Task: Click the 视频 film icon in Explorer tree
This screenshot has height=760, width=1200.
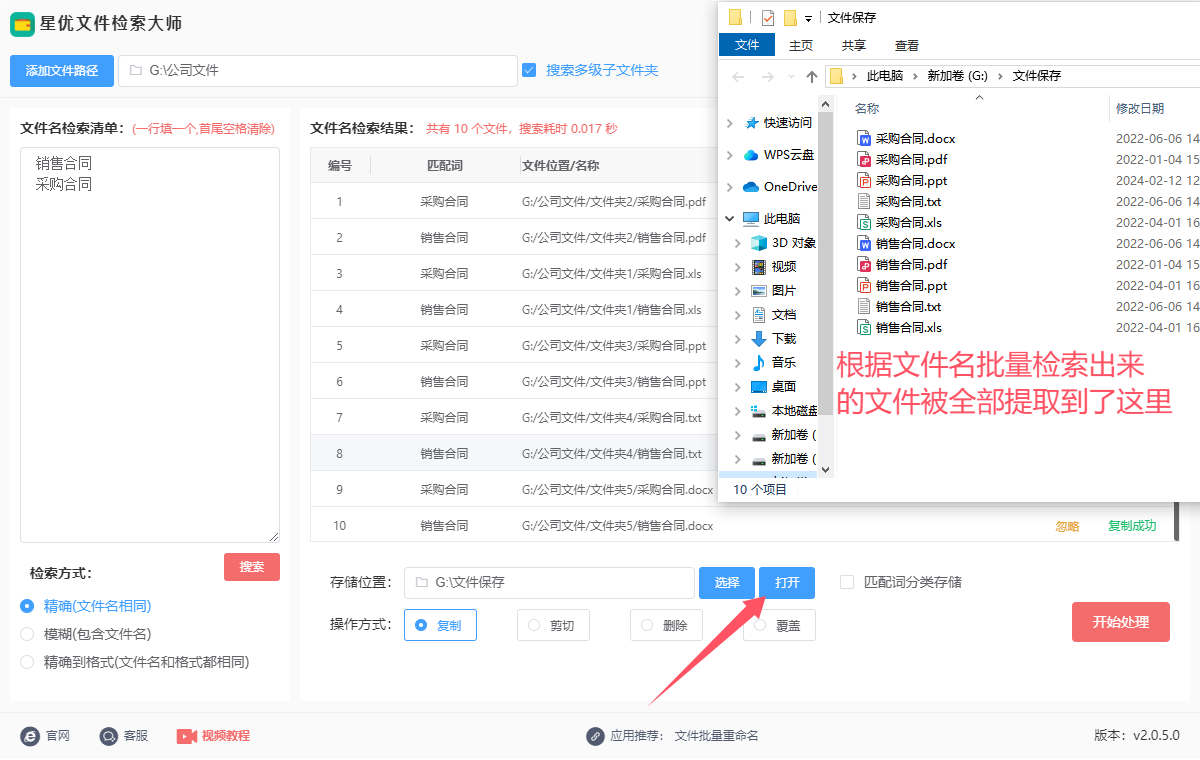Action: coord(759,267)
